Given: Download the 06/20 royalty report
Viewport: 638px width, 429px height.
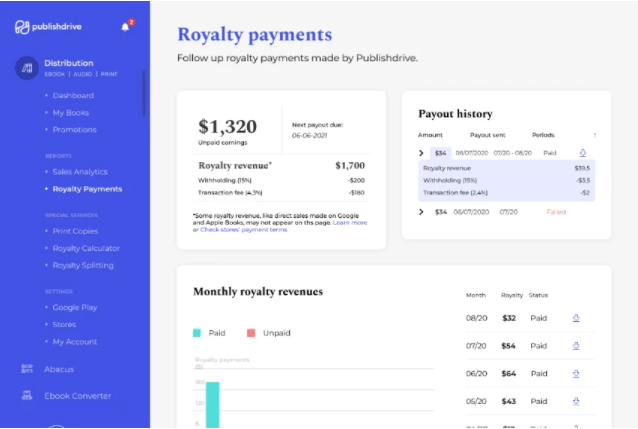Looking at the screenshot, I should (576, 373).
